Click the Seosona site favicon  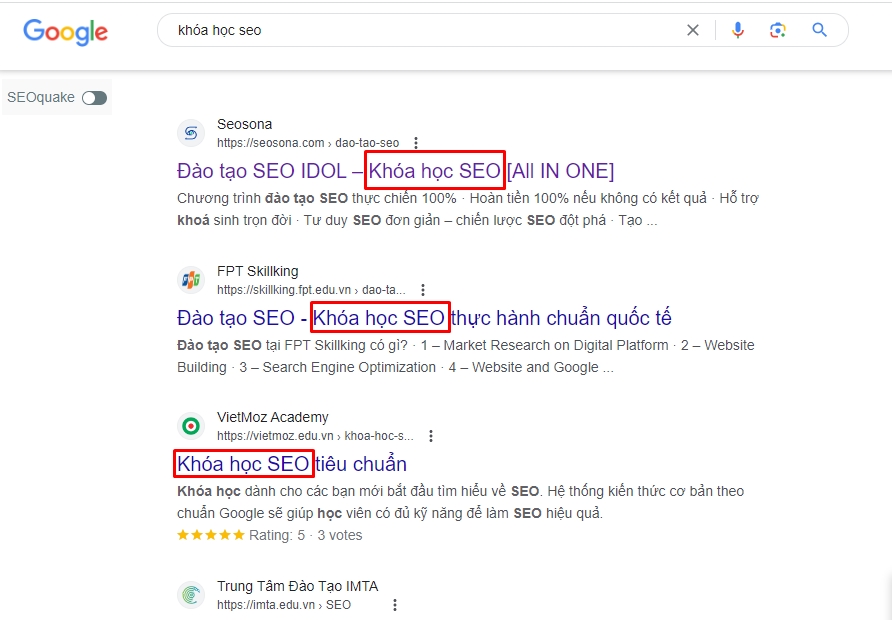(191, 133)
